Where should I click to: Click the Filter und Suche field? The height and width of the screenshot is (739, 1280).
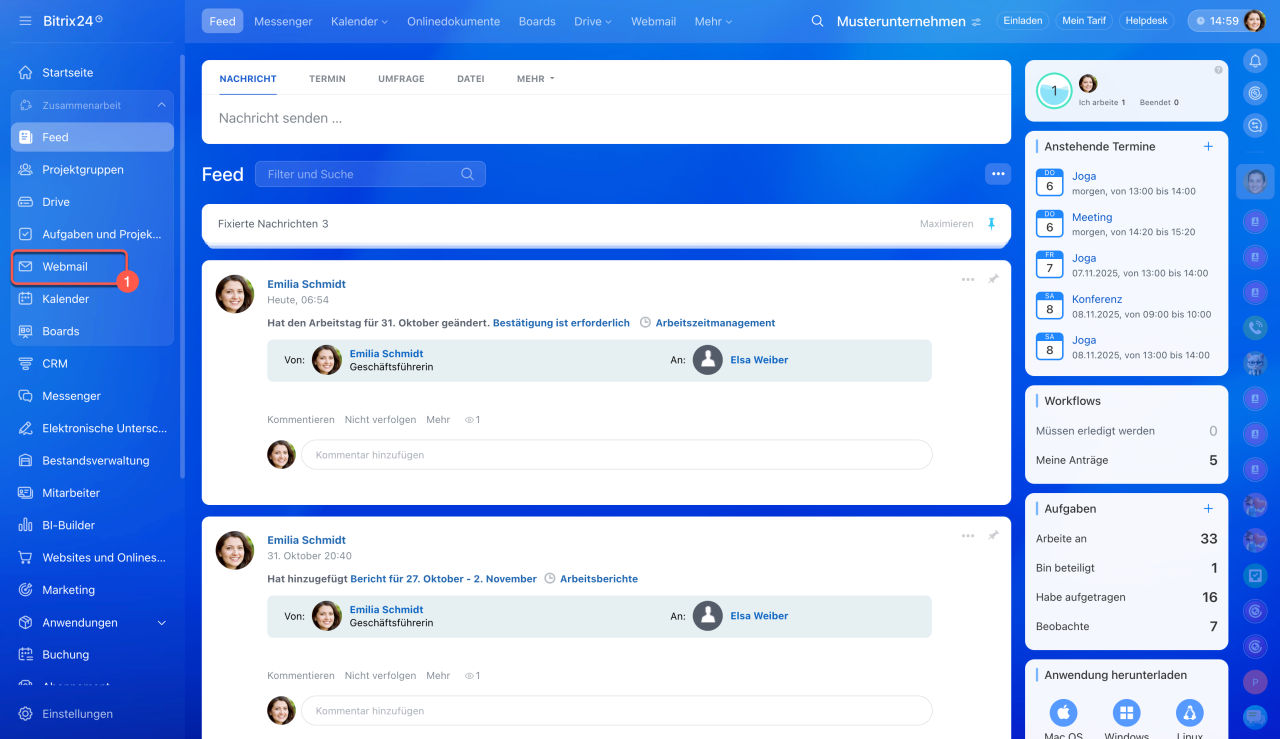pos(360,174)
